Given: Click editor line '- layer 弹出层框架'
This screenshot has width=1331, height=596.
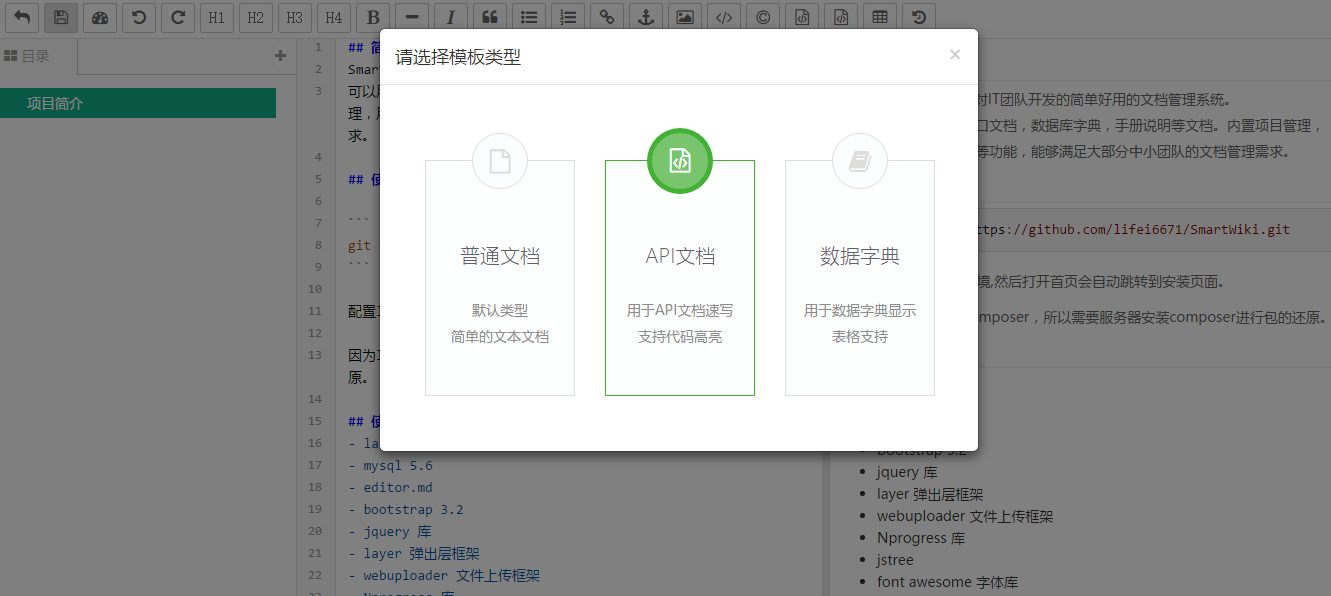Looking at the screenshot, I should coord(414,553).
